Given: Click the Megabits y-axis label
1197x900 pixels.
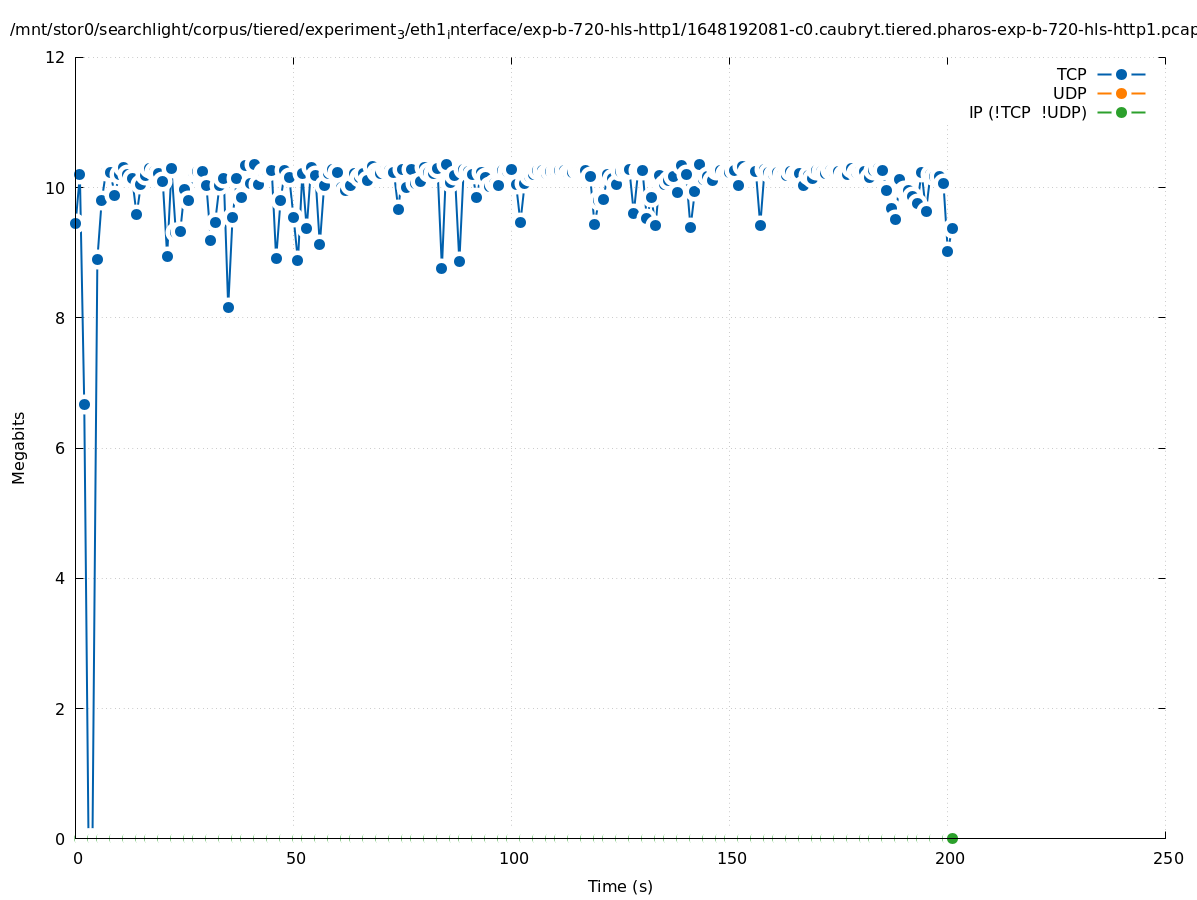Looking at the screenshot, I should [19, 447].
